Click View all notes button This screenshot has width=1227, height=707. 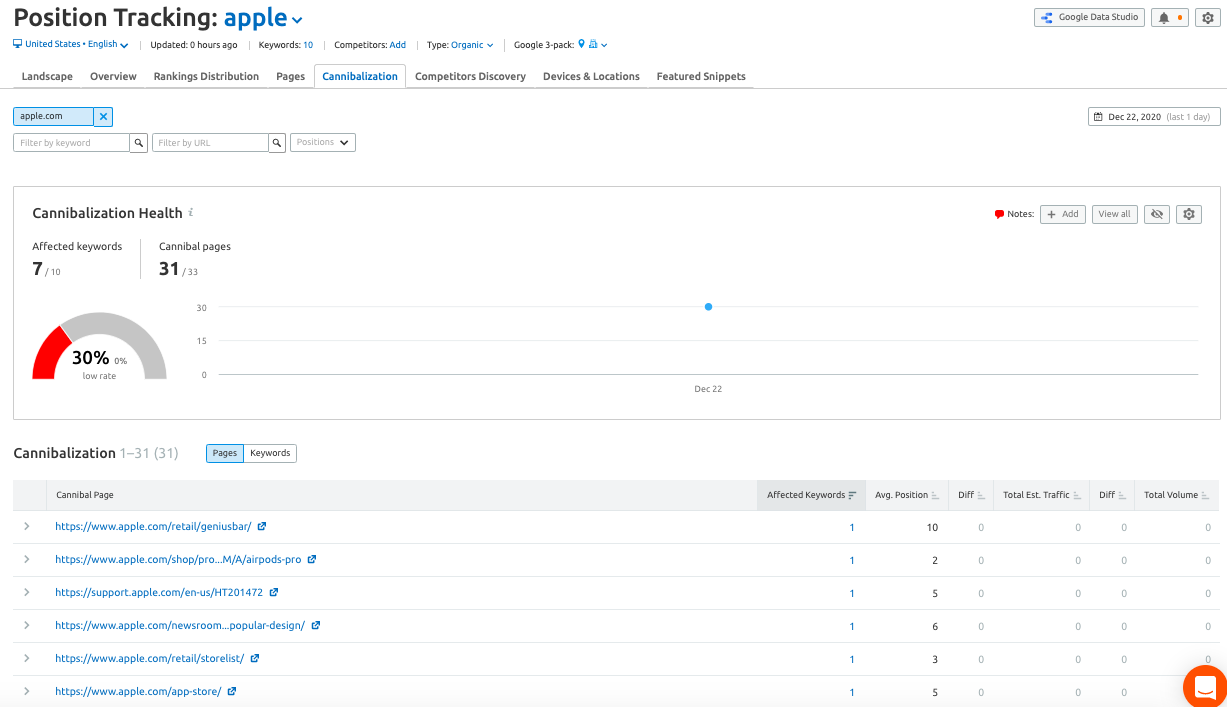tap(1114, 214)
